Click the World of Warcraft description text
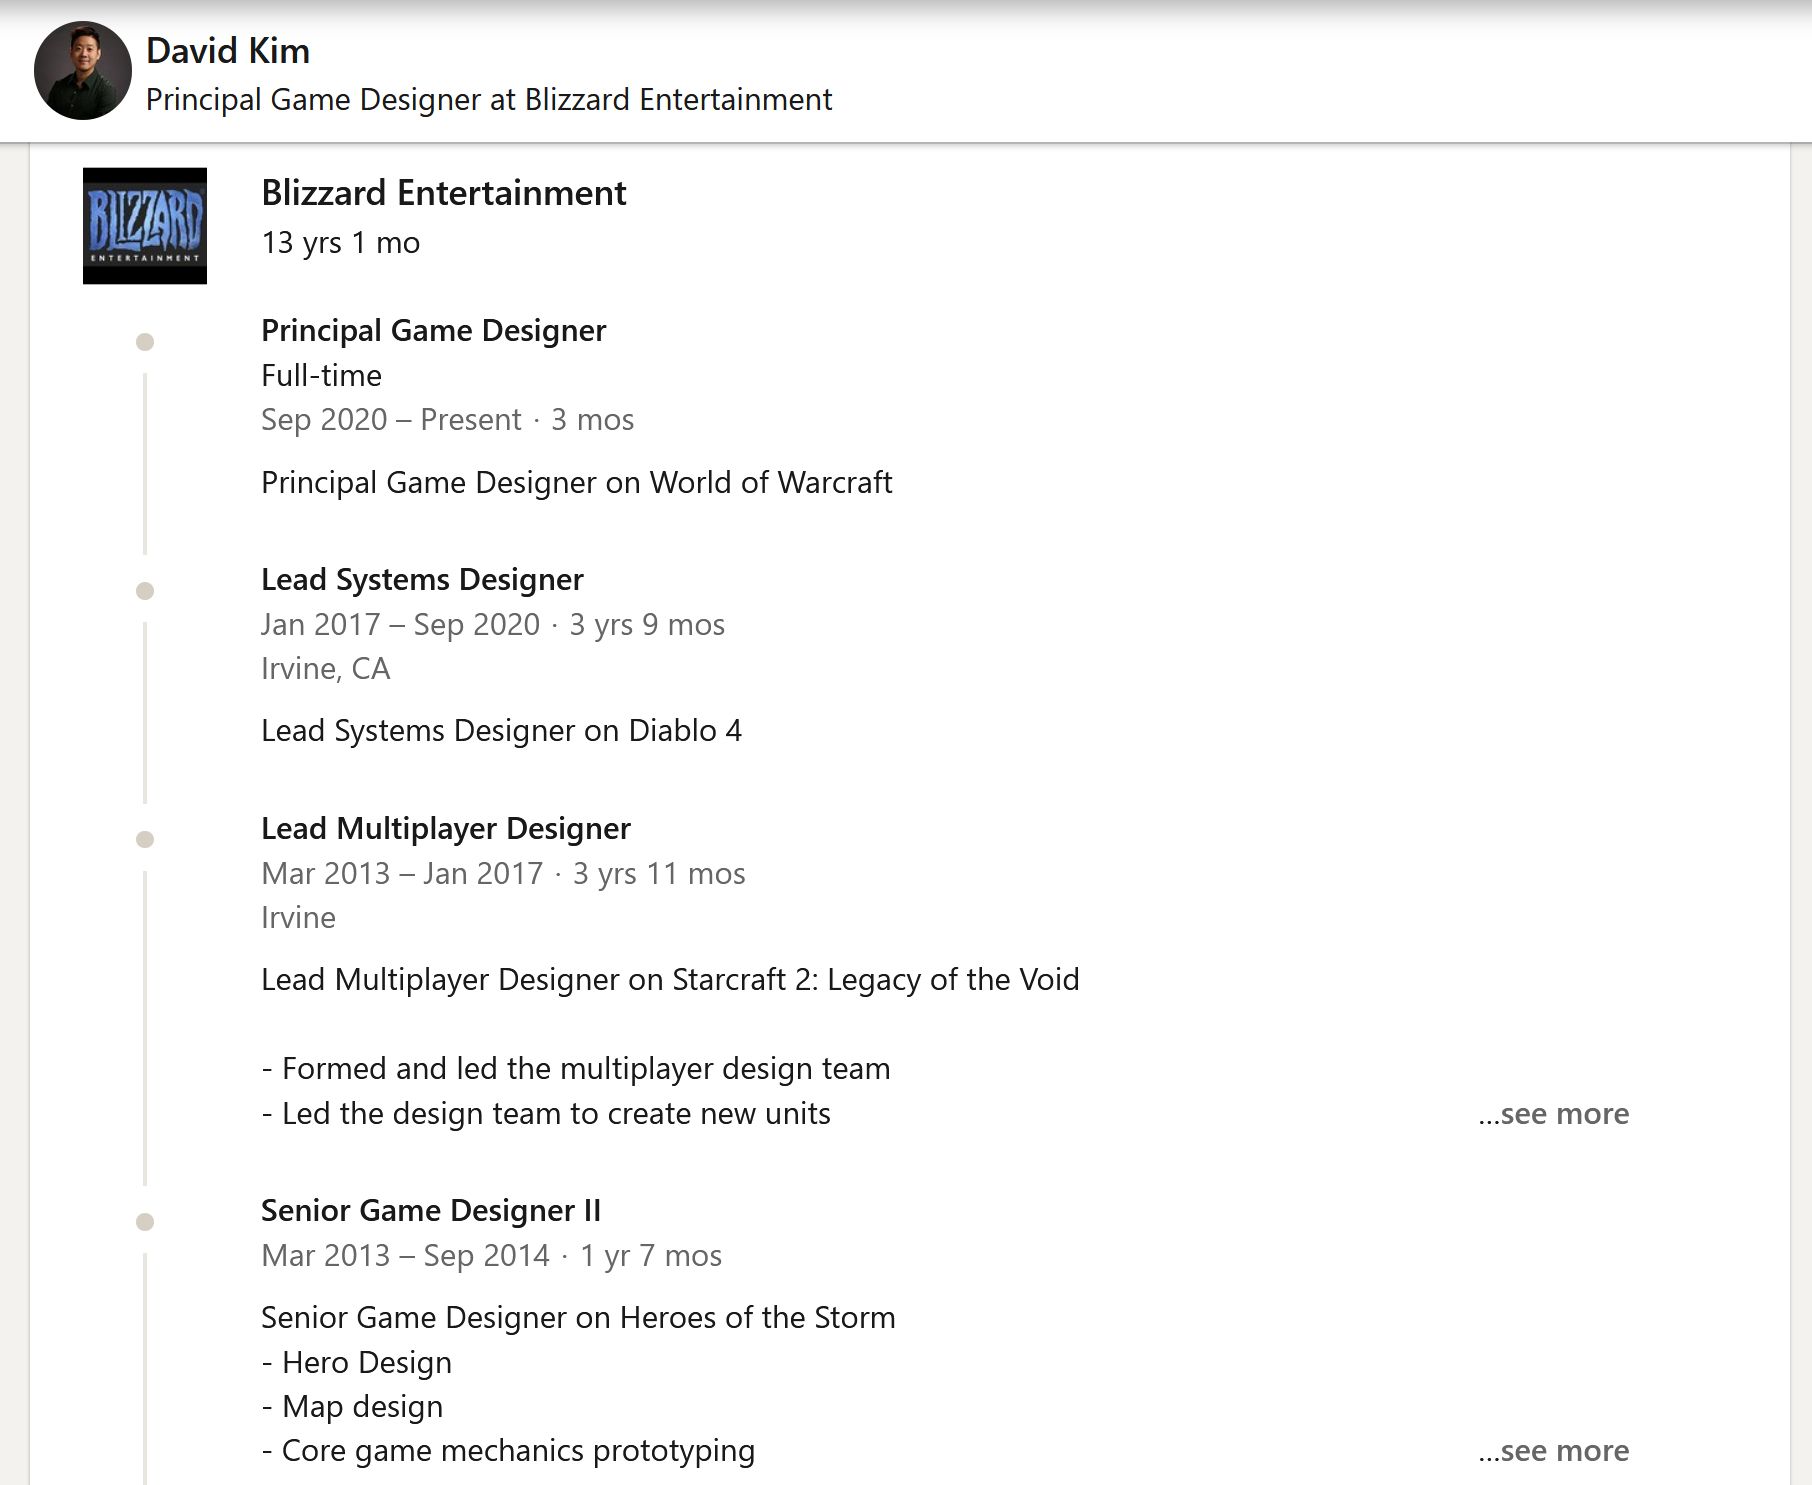The image size is (1812, 1485). tap(576, 483)
